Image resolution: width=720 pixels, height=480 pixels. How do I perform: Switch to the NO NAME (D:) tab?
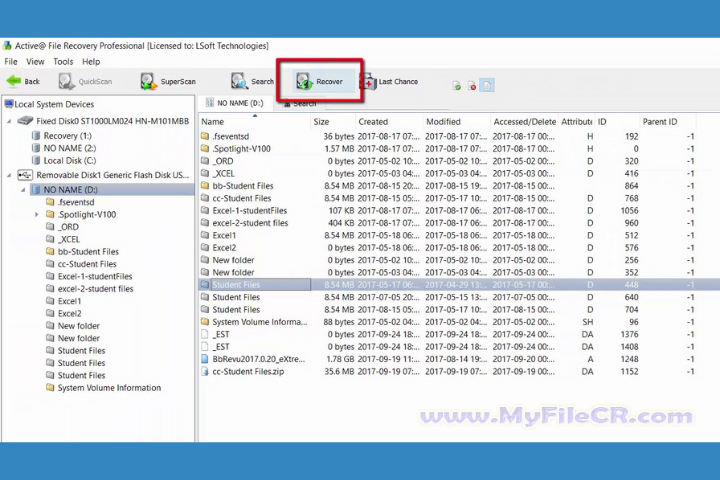tap(235, 103)
